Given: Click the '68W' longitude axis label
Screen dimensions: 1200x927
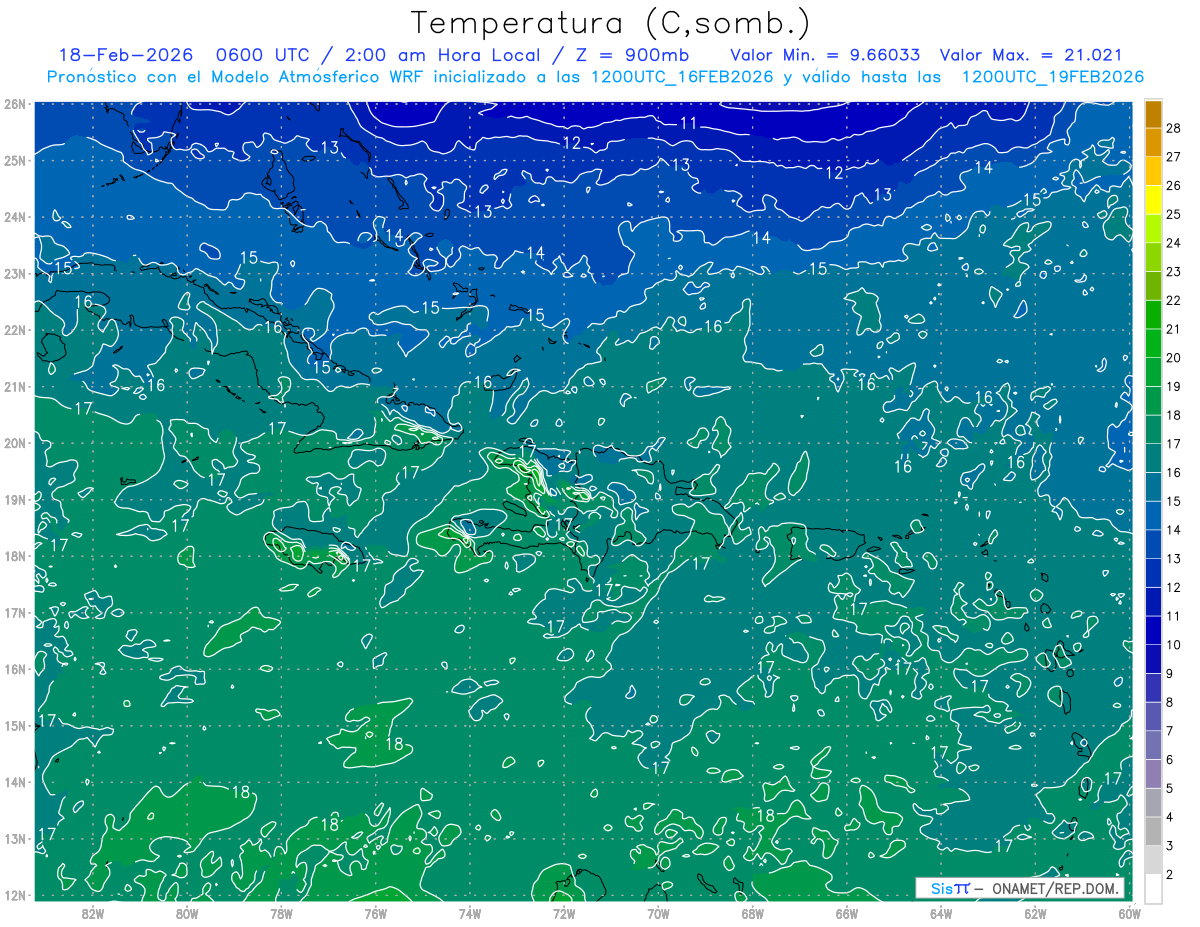Looking at the screenshot, I should pyautogui.click(x=752, y=913).
